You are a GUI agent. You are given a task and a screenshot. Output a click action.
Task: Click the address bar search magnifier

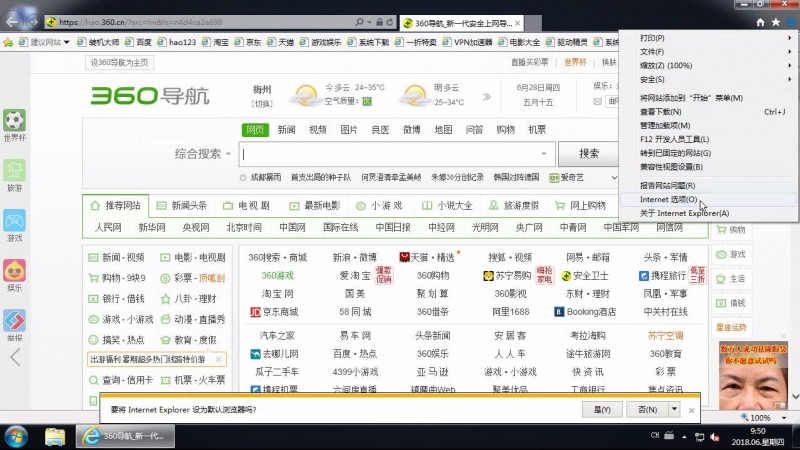pyautogui.click(x=359, y=22)
